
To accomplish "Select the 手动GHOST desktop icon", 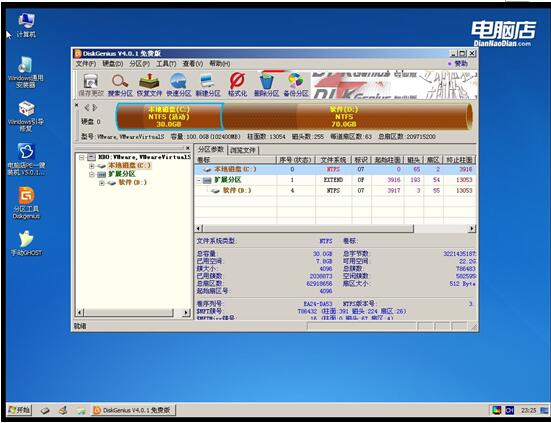I will [26, 243].
